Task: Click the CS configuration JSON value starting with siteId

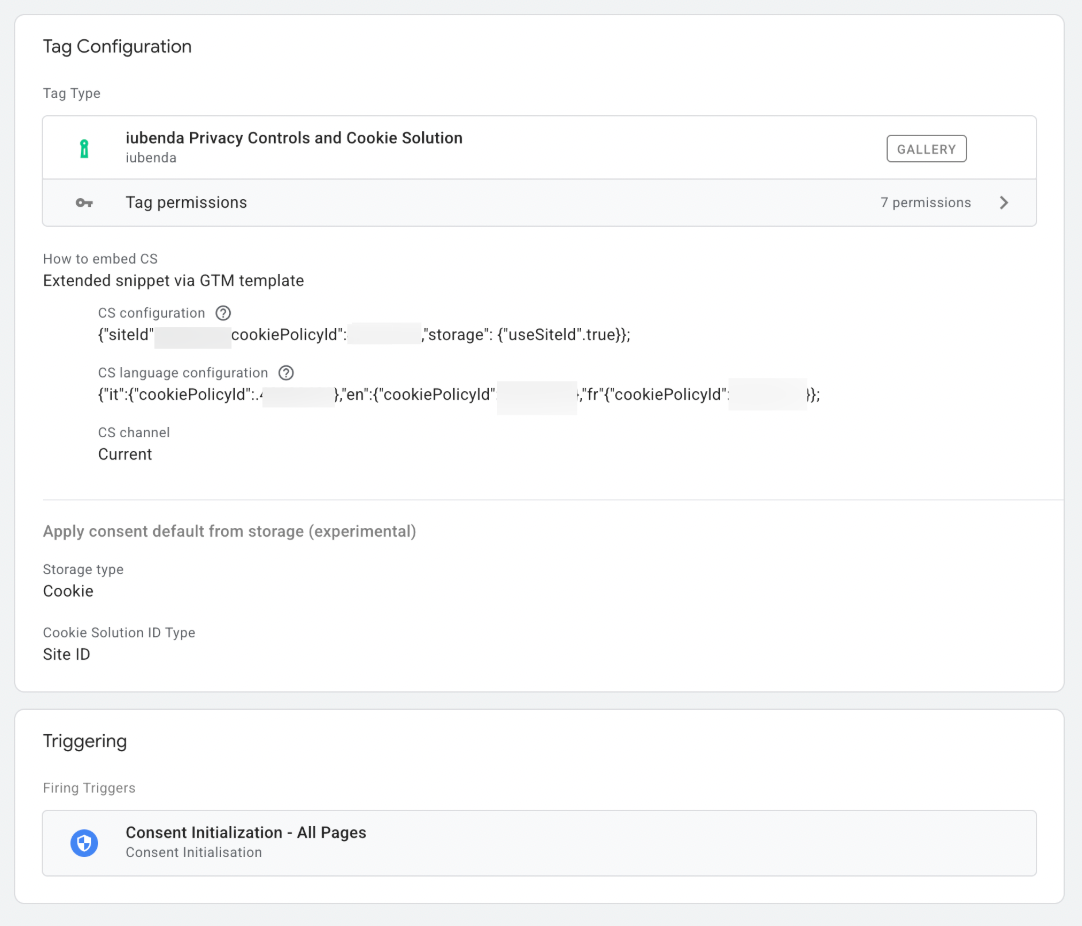Action: 364,335
